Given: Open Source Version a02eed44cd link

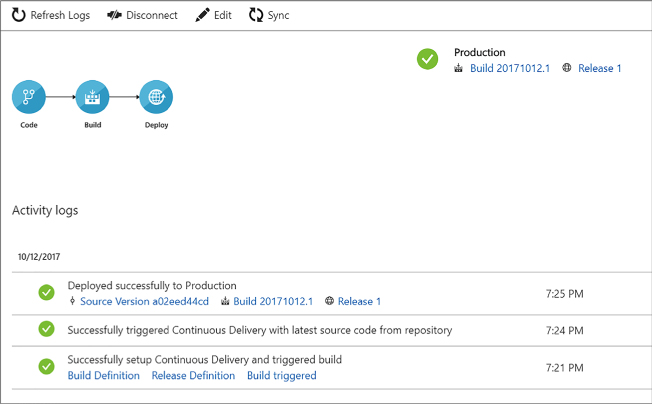Looking at the screenshot, I should coord(144,301).
